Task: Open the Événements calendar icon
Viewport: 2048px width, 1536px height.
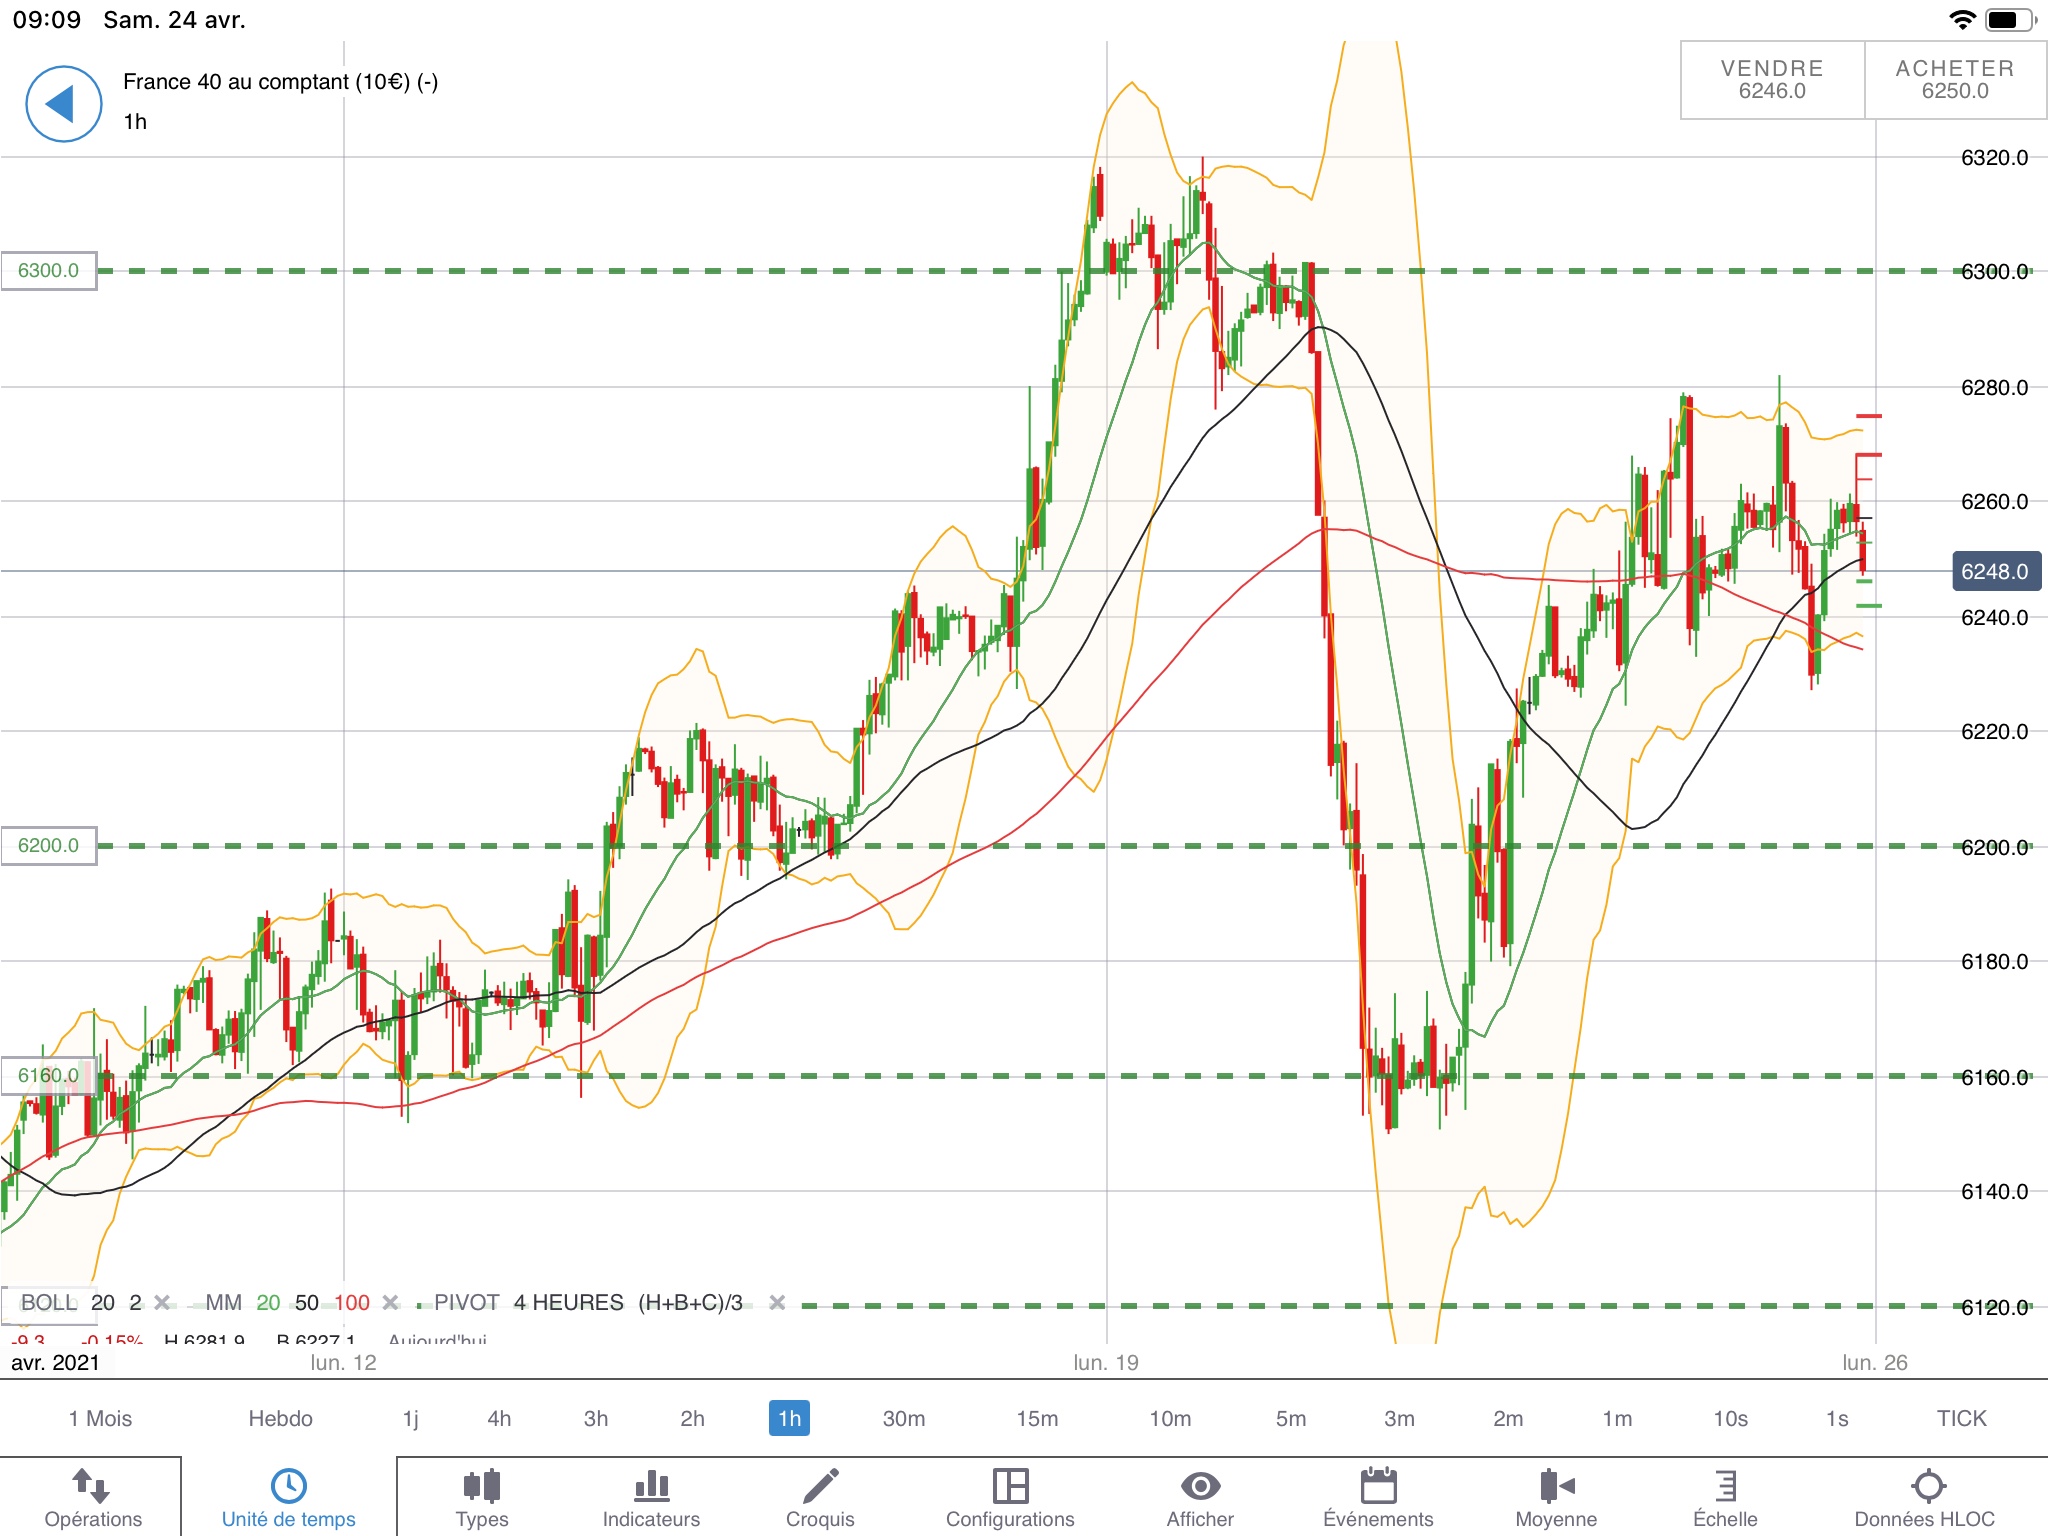Action: (1378, 1486)
